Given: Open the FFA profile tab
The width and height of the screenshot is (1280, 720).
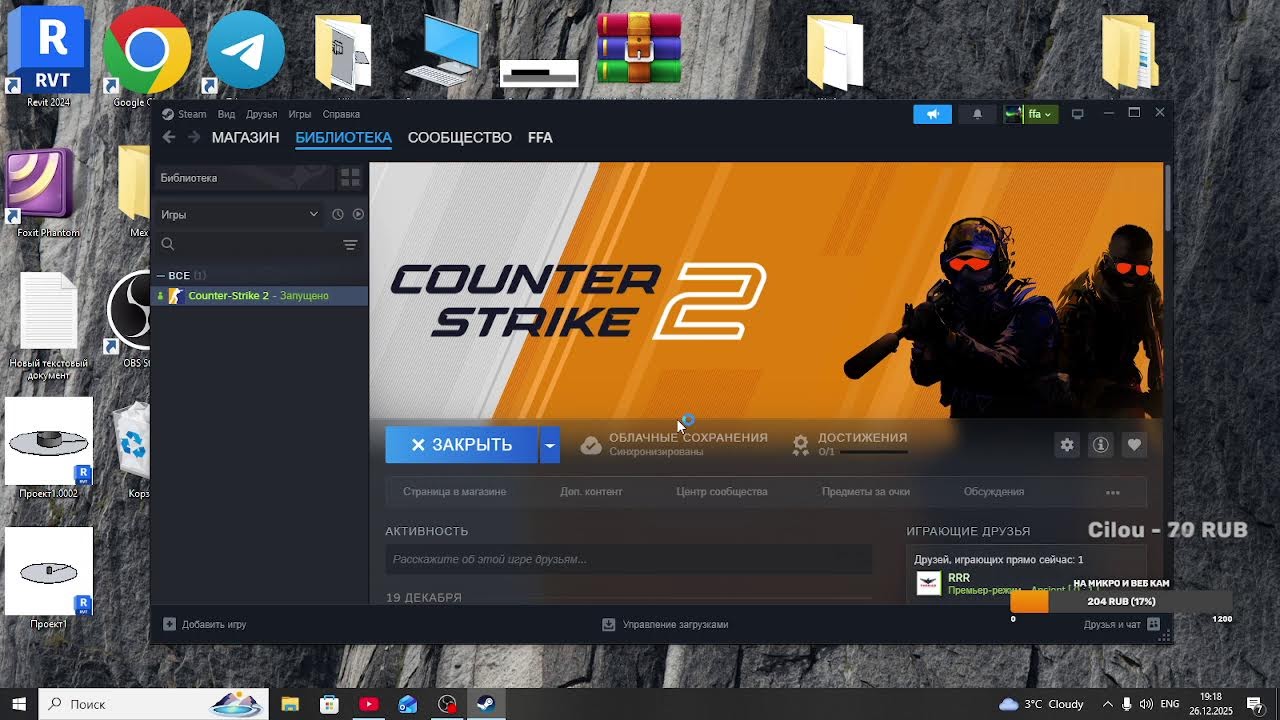Looking at the screenshot, I should pos(540,137).
